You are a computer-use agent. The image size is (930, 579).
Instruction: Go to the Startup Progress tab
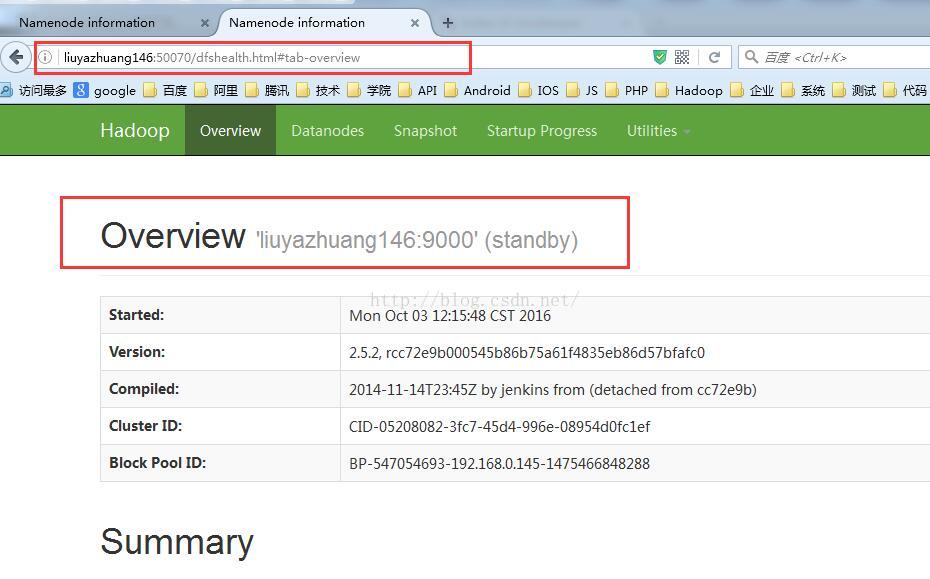(541, 131)
